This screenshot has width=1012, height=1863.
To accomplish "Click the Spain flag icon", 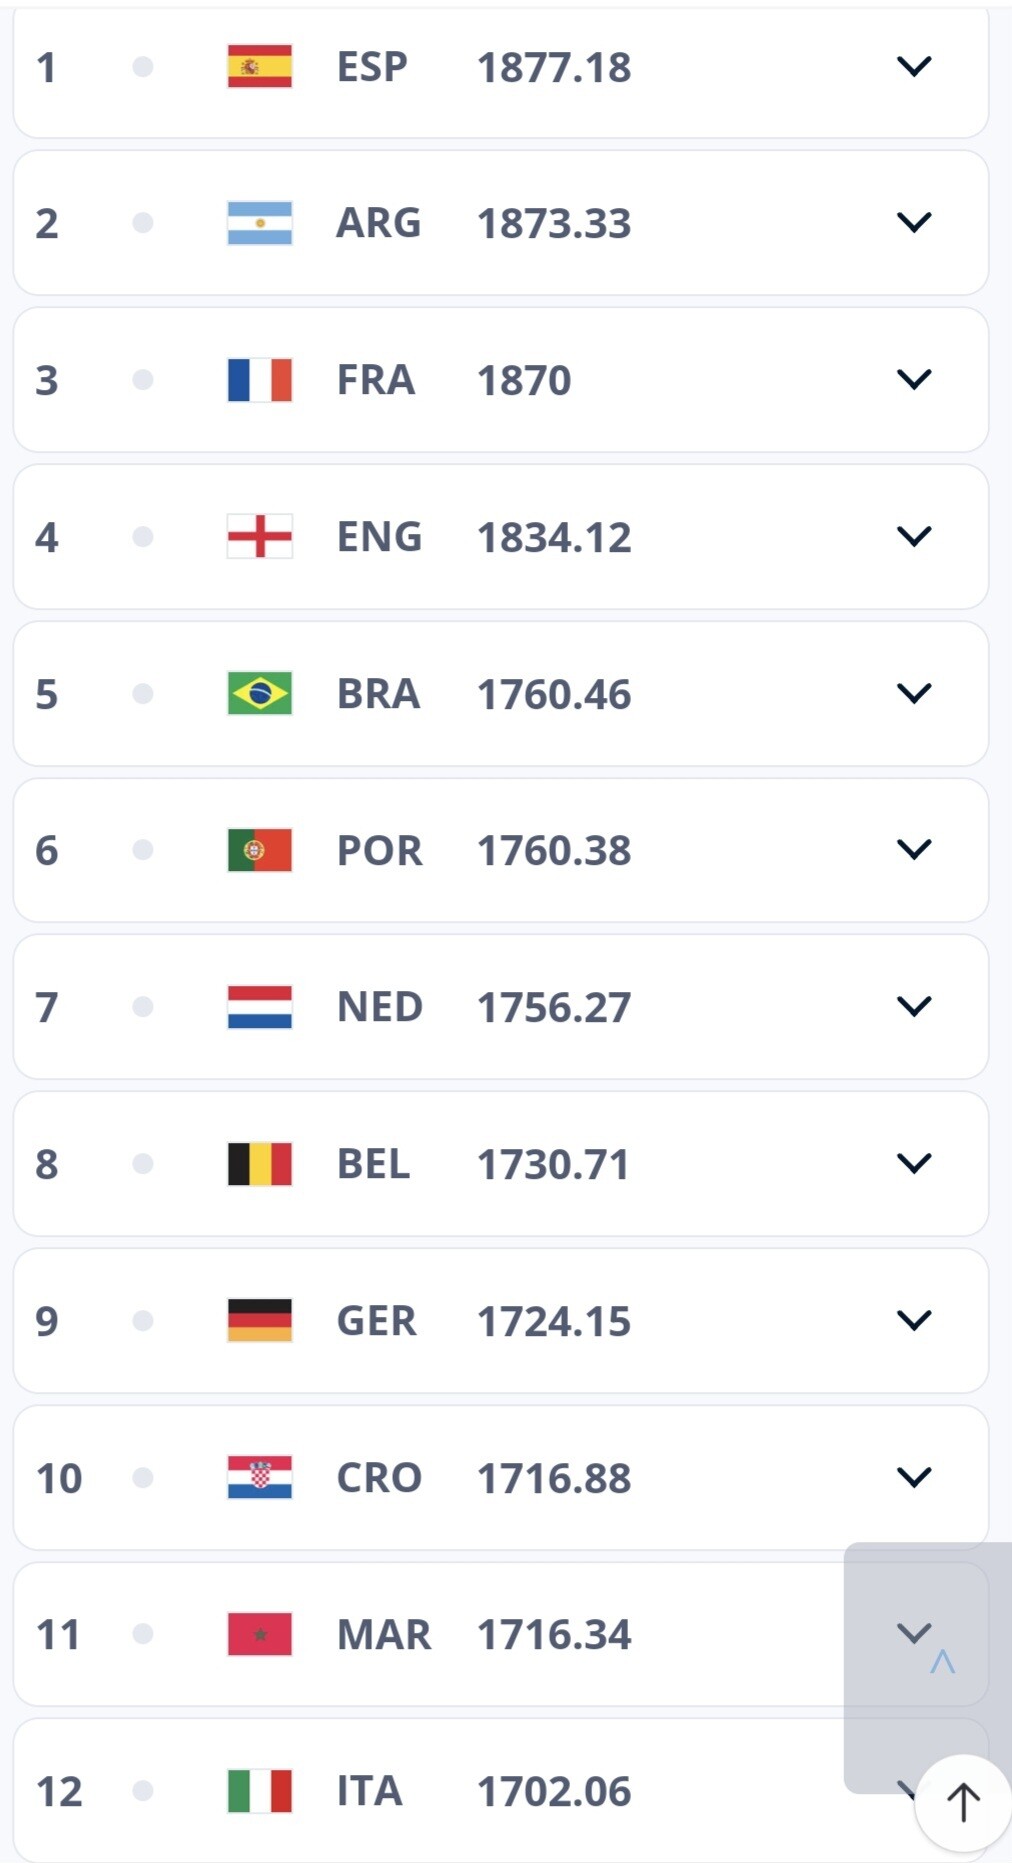I will point(259,67).
